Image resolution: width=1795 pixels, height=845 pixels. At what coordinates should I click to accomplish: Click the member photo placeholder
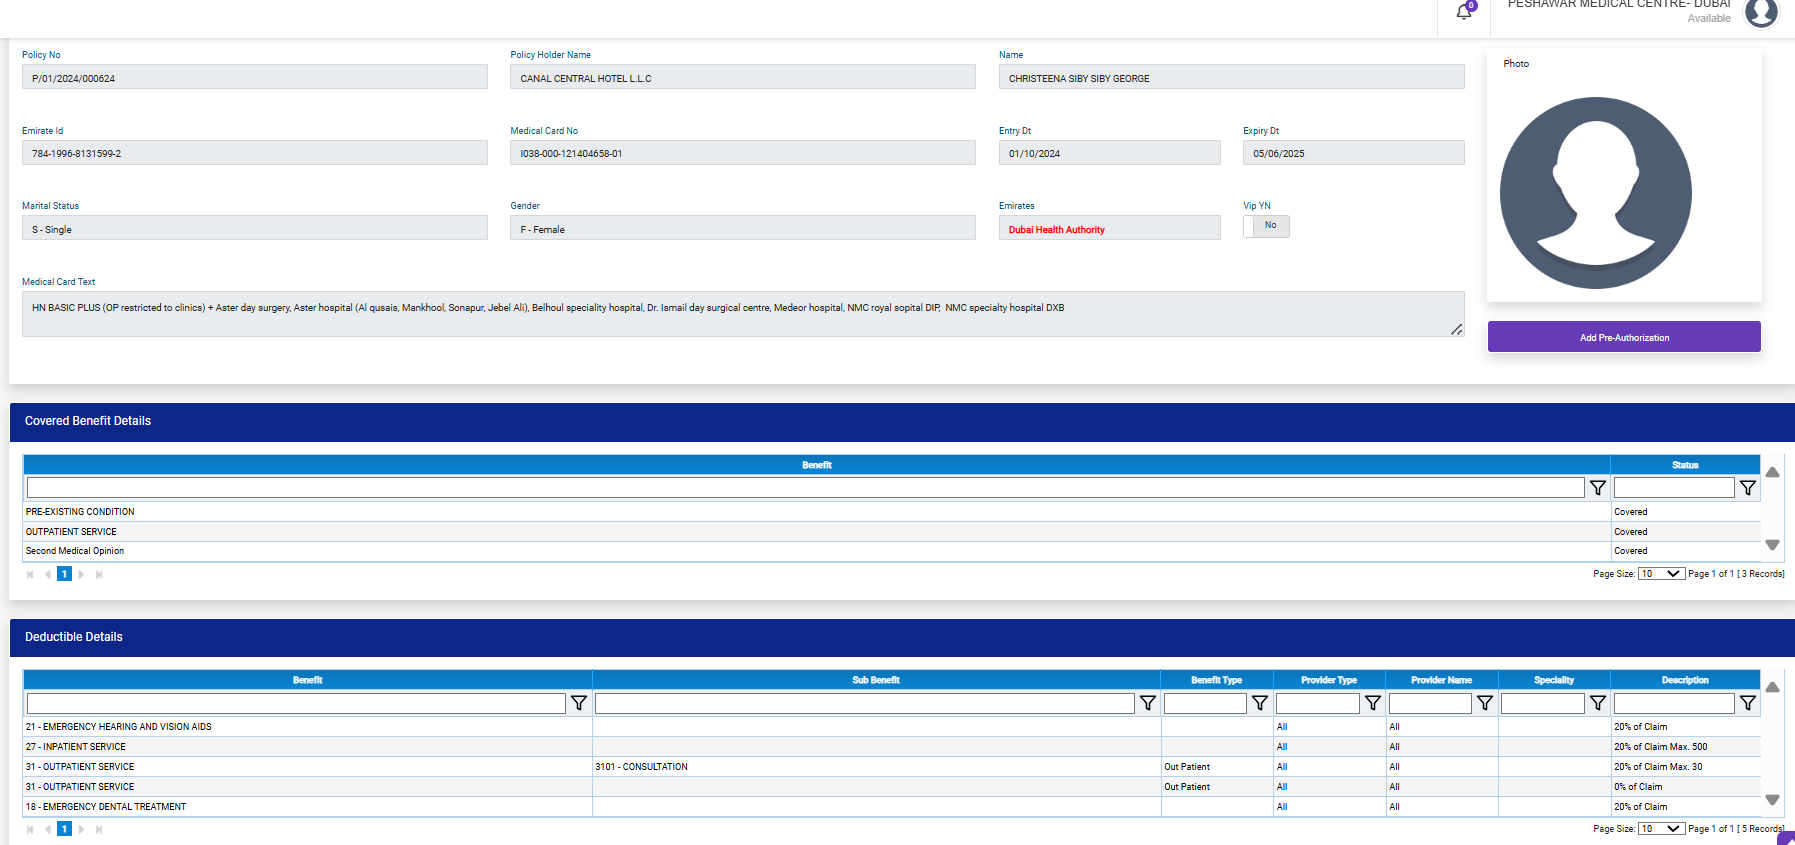pyautogui.click(x=1595, y=193)
